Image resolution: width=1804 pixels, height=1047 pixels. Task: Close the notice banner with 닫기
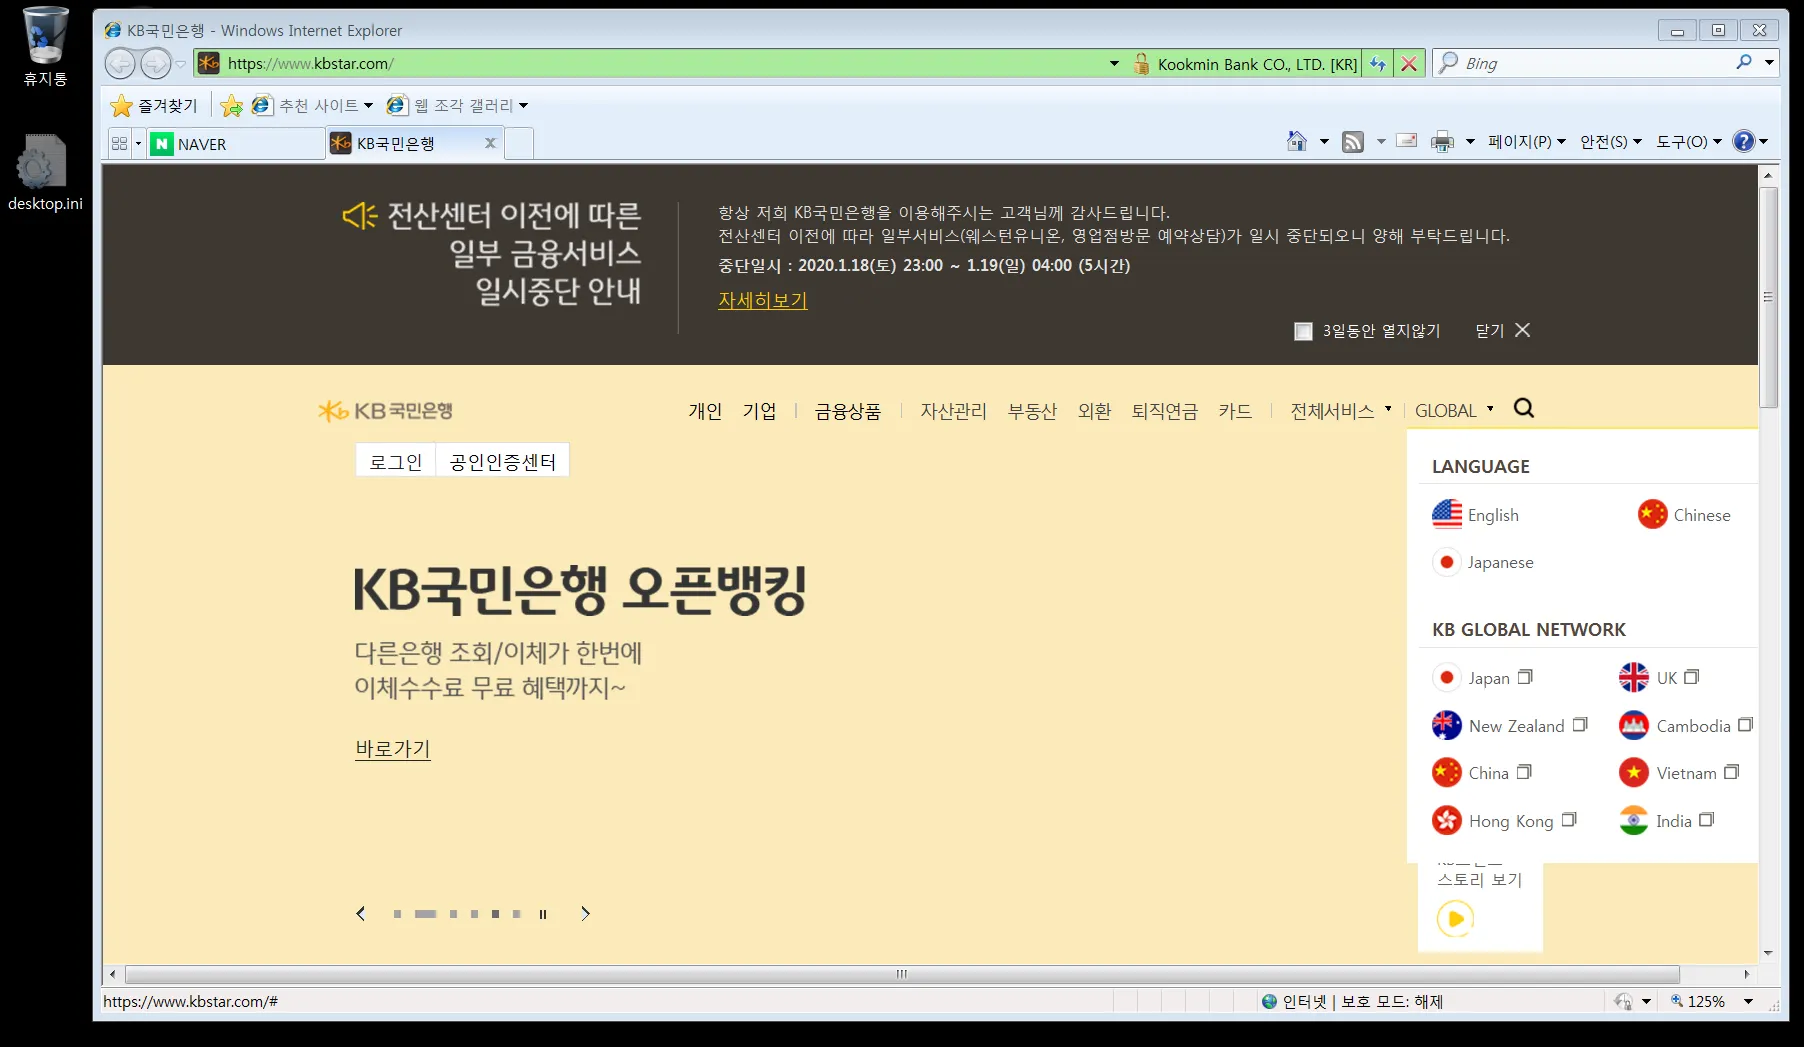[x=1503, y=330]
